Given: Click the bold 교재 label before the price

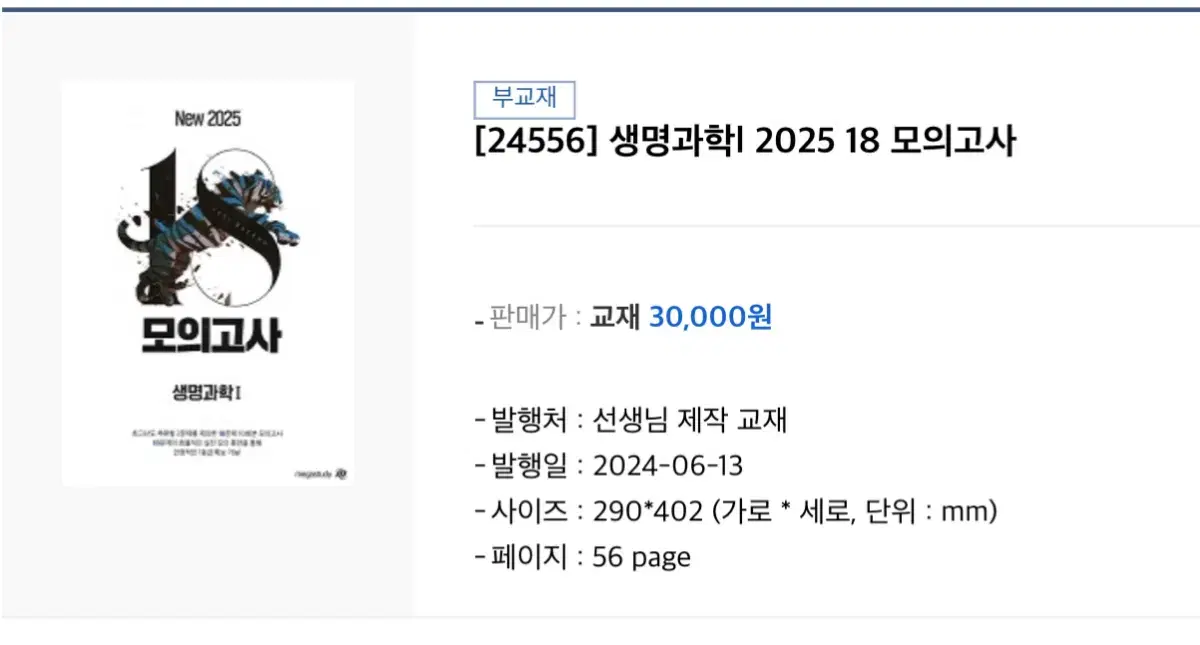Looking at the screenshot, I should pos(615,317).
